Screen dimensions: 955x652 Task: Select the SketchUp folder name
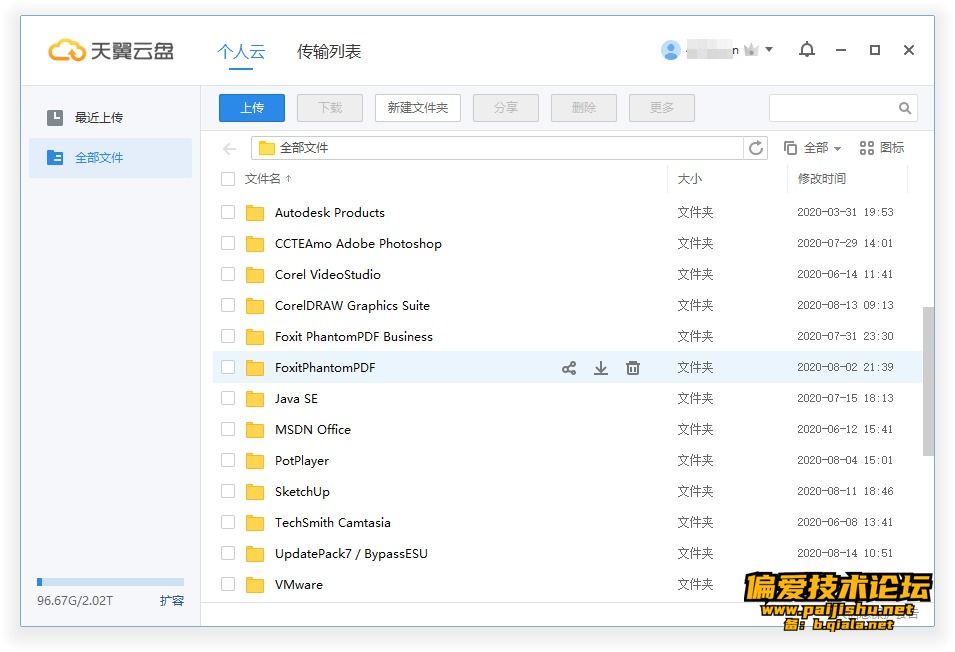pos(302,492)
